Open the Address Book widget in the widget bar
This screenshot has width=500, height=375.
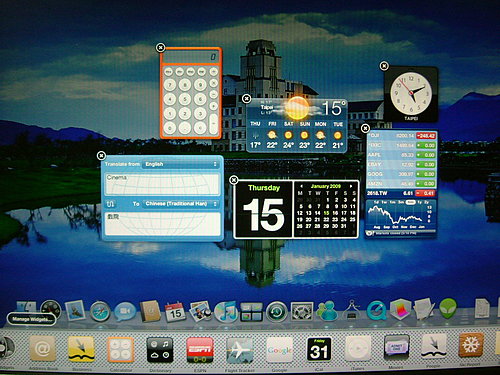[42, 349]
